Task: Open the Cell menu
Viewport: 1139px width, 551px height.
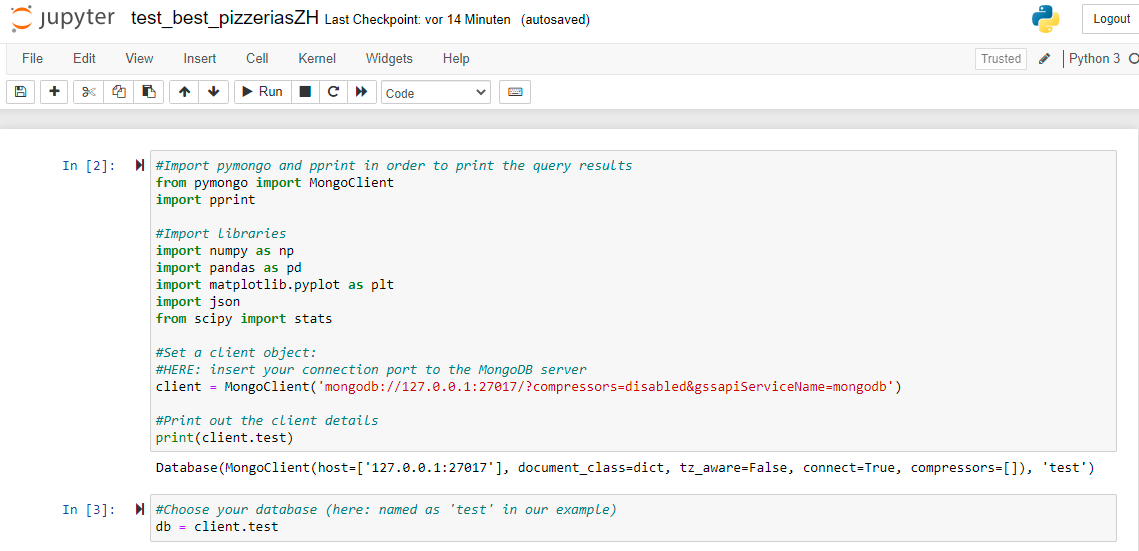Action: pyautogui.click(x=257, y=59)
